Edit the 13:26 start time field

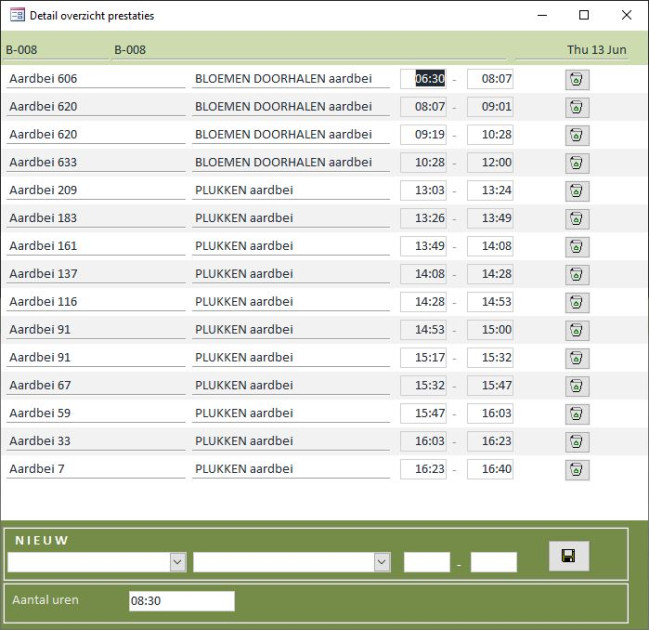click(423, 218)
